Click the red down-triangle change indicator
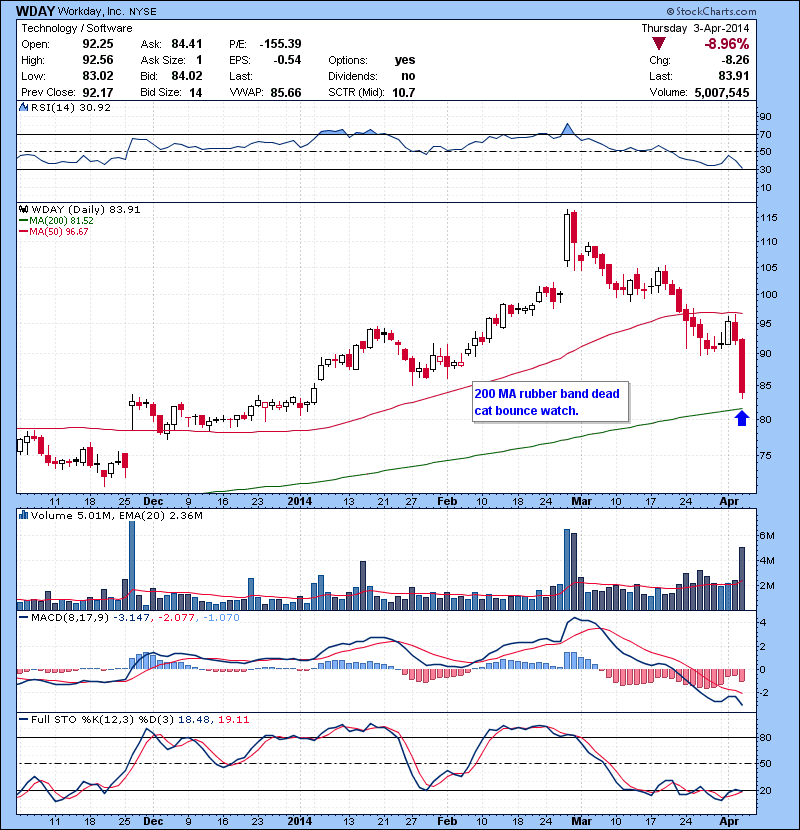 tap(659, 43)
